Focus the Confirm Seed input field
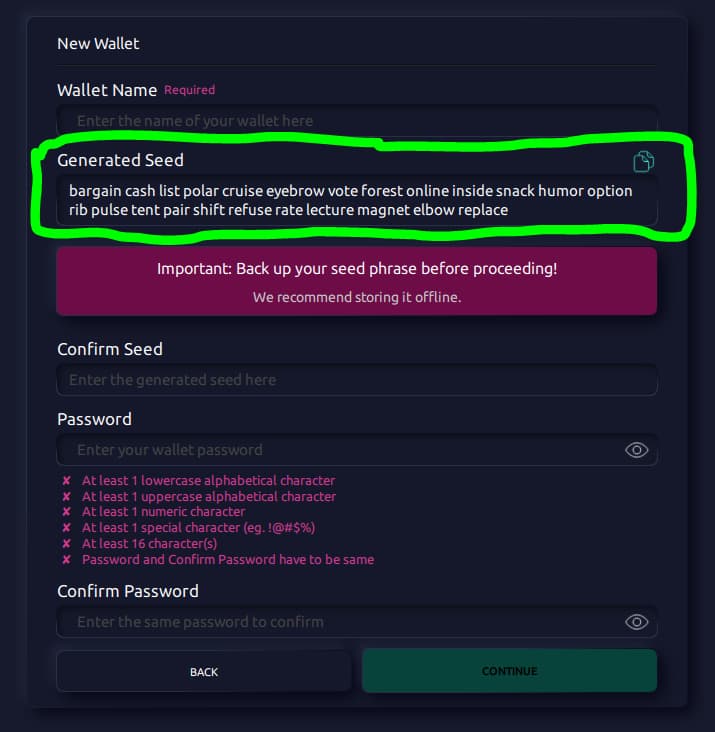The width and height of the screenshot is (715, 732). (357, 380)
